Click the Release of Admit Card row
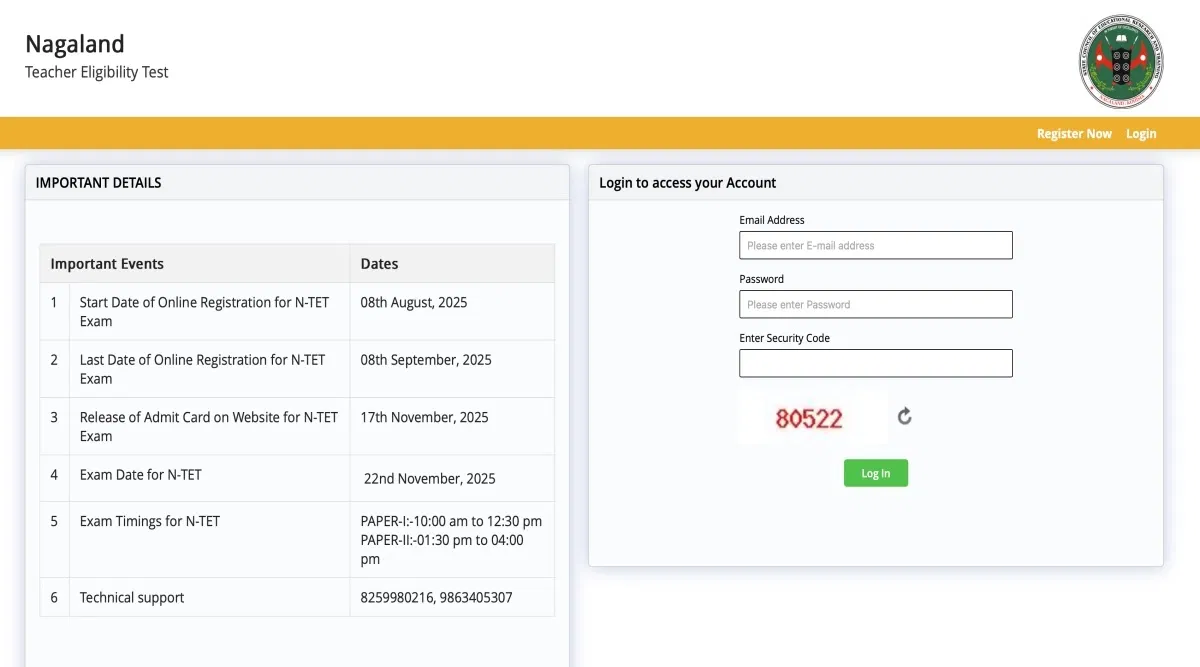The width and height of the screenshot is (1200, 667). [208, 426]
